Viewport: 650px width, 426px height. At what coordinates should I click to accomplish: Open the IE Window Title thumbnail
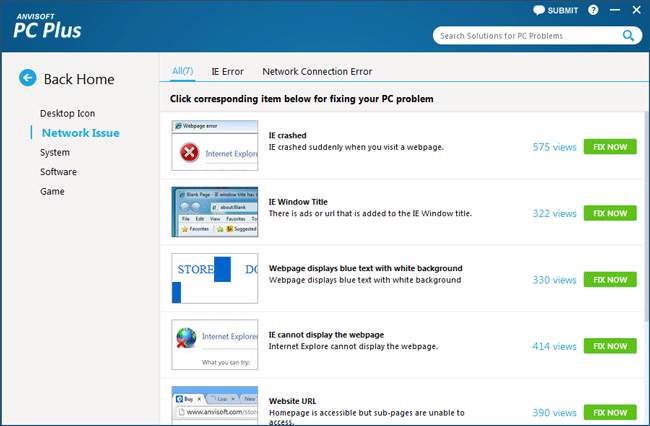(x=215, y=212)
